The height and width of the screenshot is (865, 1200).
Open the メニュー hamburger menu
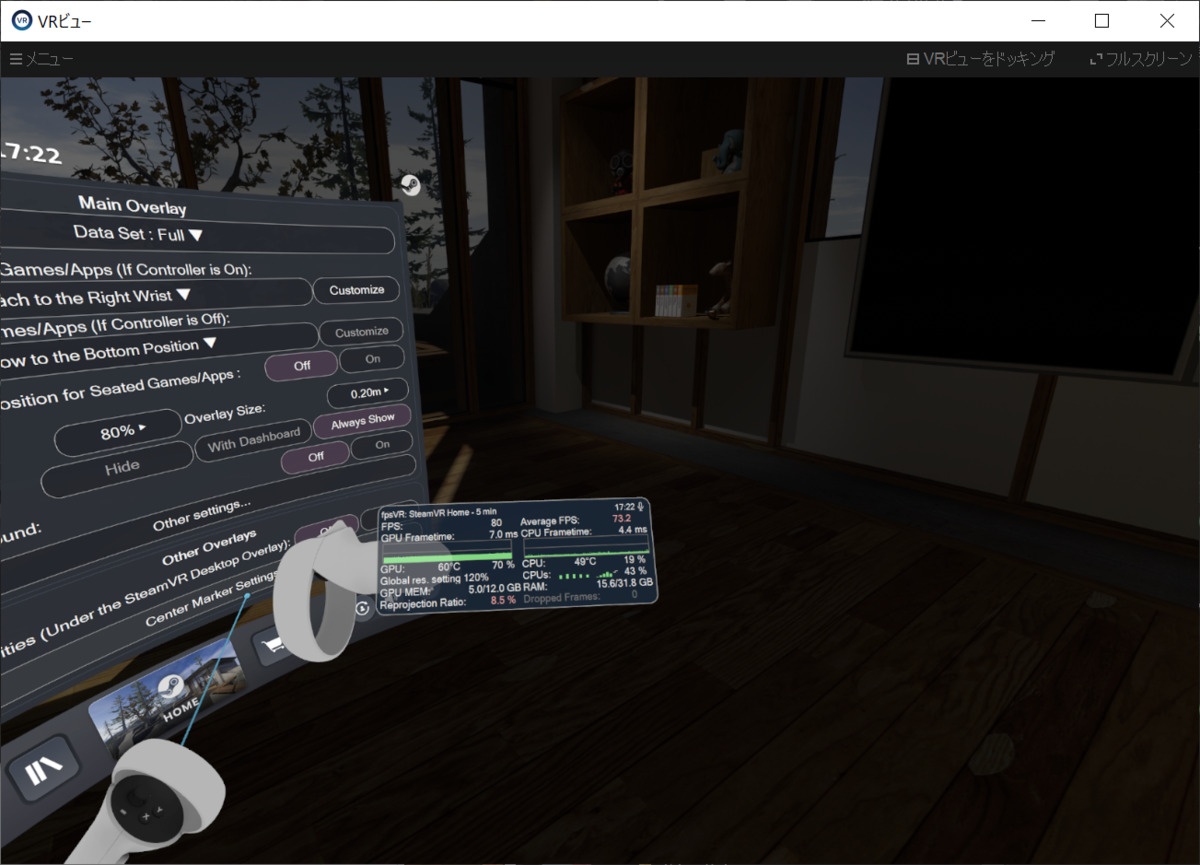pos(41,59)
